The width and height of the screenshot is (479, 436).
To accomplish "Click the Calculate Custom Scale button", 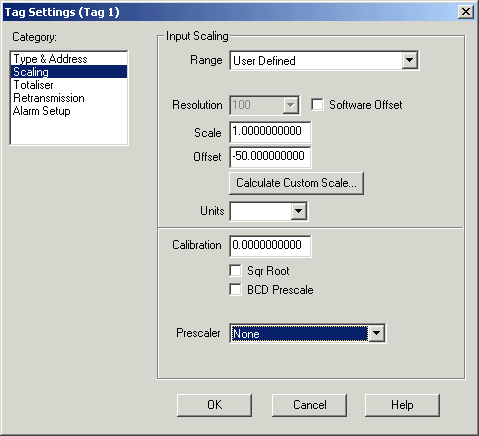I will (296, 183).
